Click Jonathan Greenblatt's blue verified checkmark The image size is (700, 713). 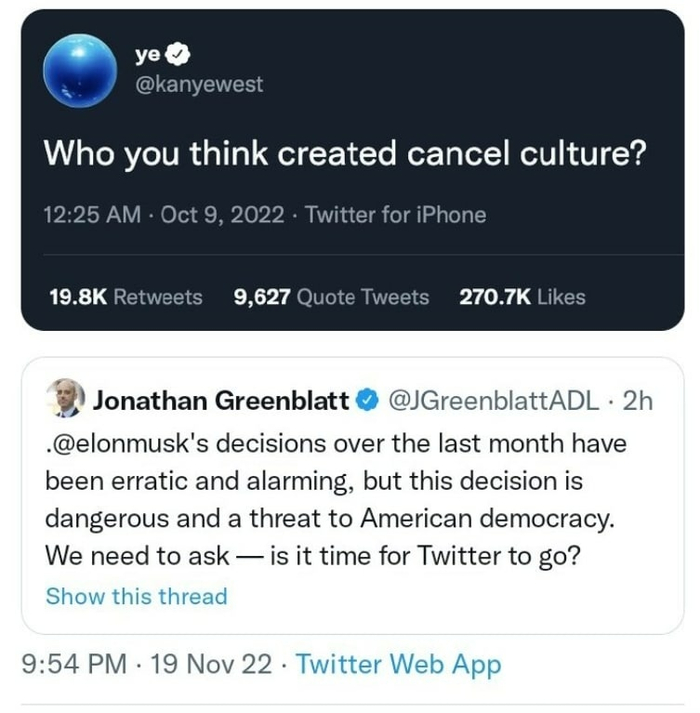367,402
